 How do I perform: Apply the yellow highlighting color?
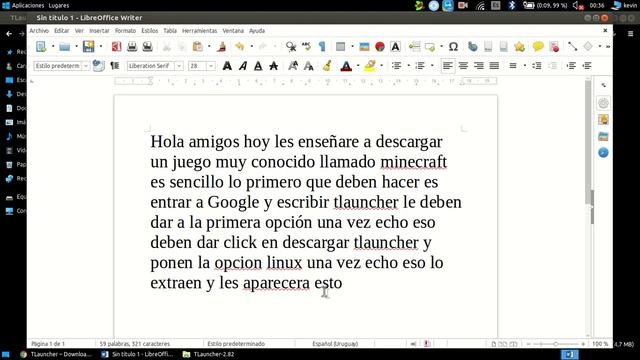(369, 66)
